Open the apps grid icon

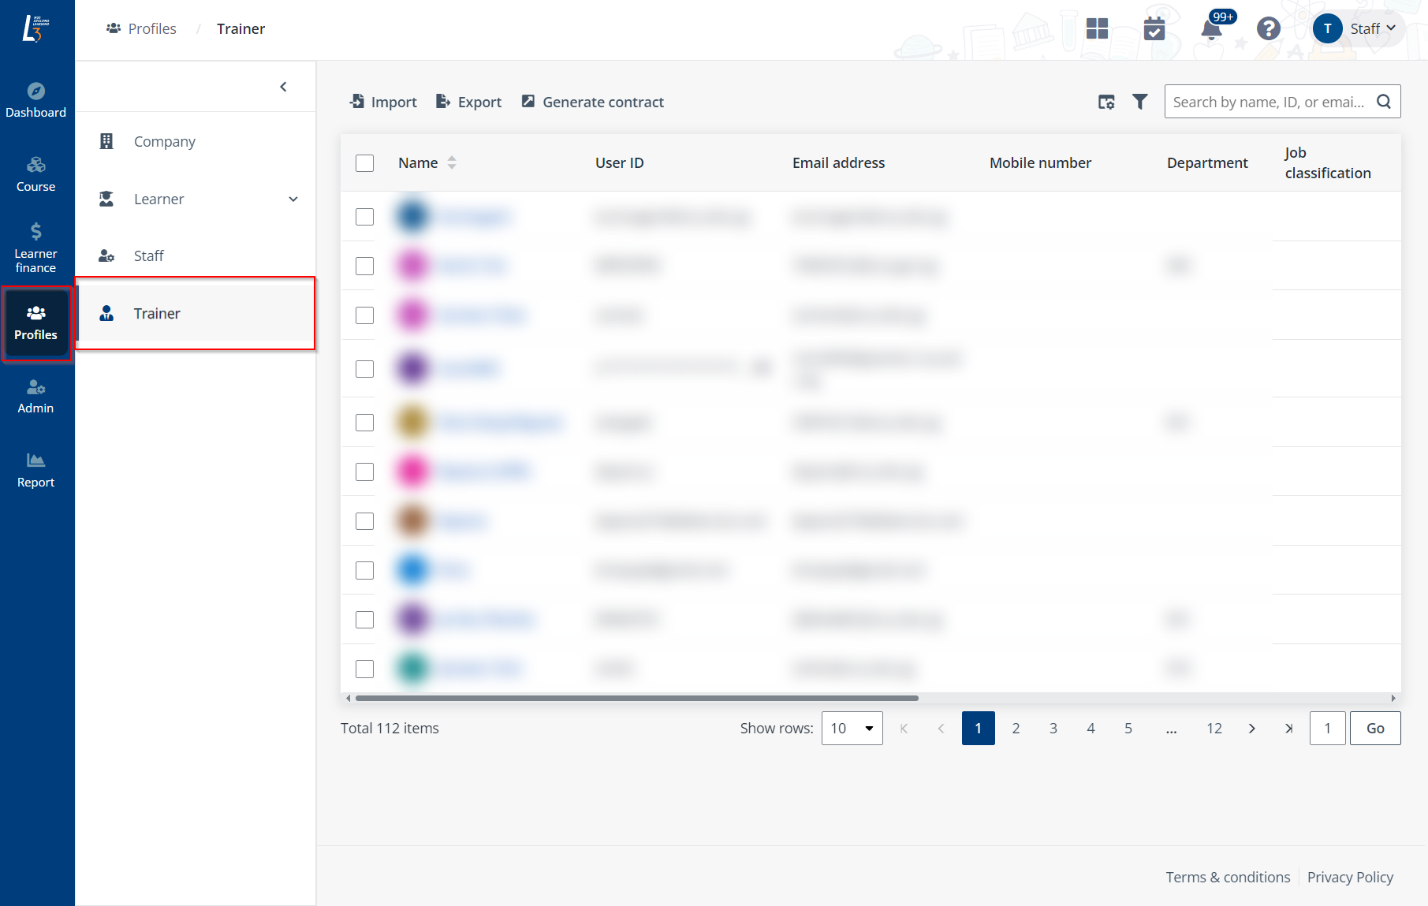coord(1097,29)
